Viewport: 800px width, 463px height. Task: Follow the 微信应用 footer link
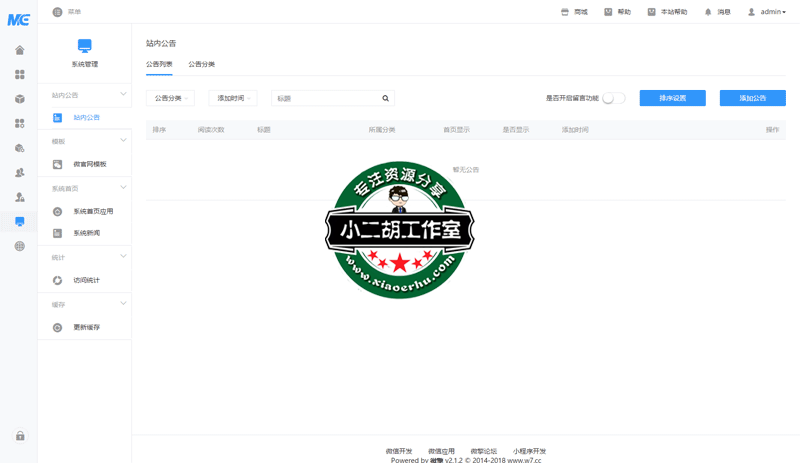point(441,451)
